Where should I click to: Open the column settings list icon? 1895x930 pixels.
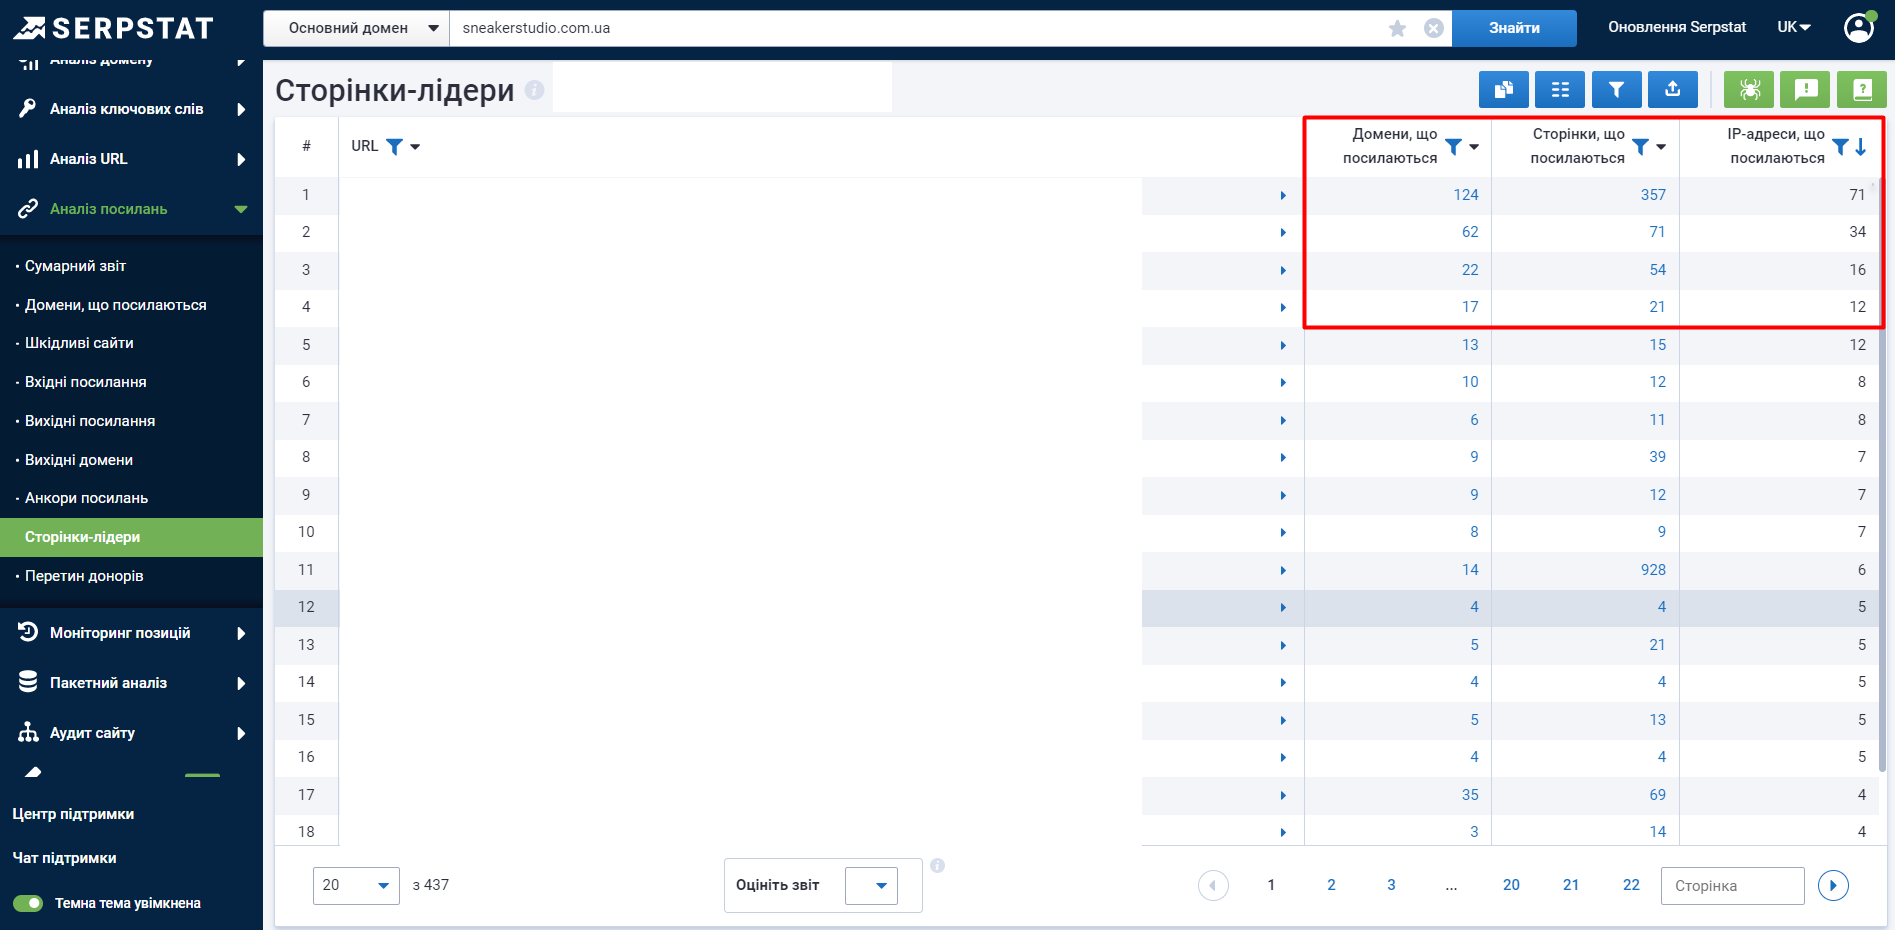[x=1560, y=90]
